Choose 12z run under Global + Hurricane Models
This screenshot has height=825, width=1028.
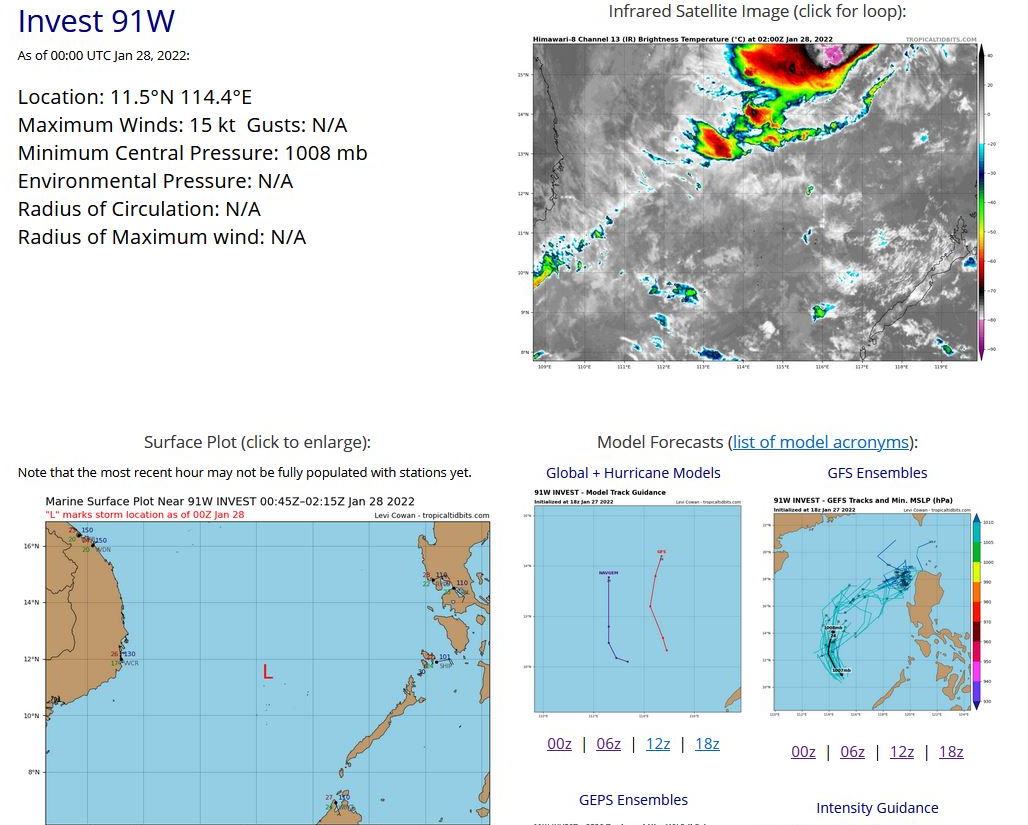(x=658, y=743)
